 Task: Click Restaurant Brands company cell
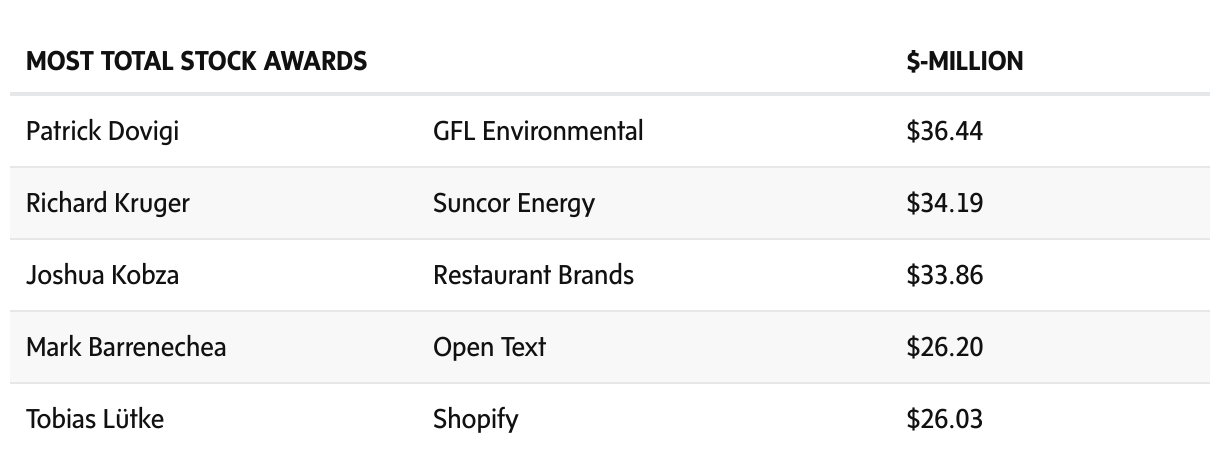(x=533, y=275)
